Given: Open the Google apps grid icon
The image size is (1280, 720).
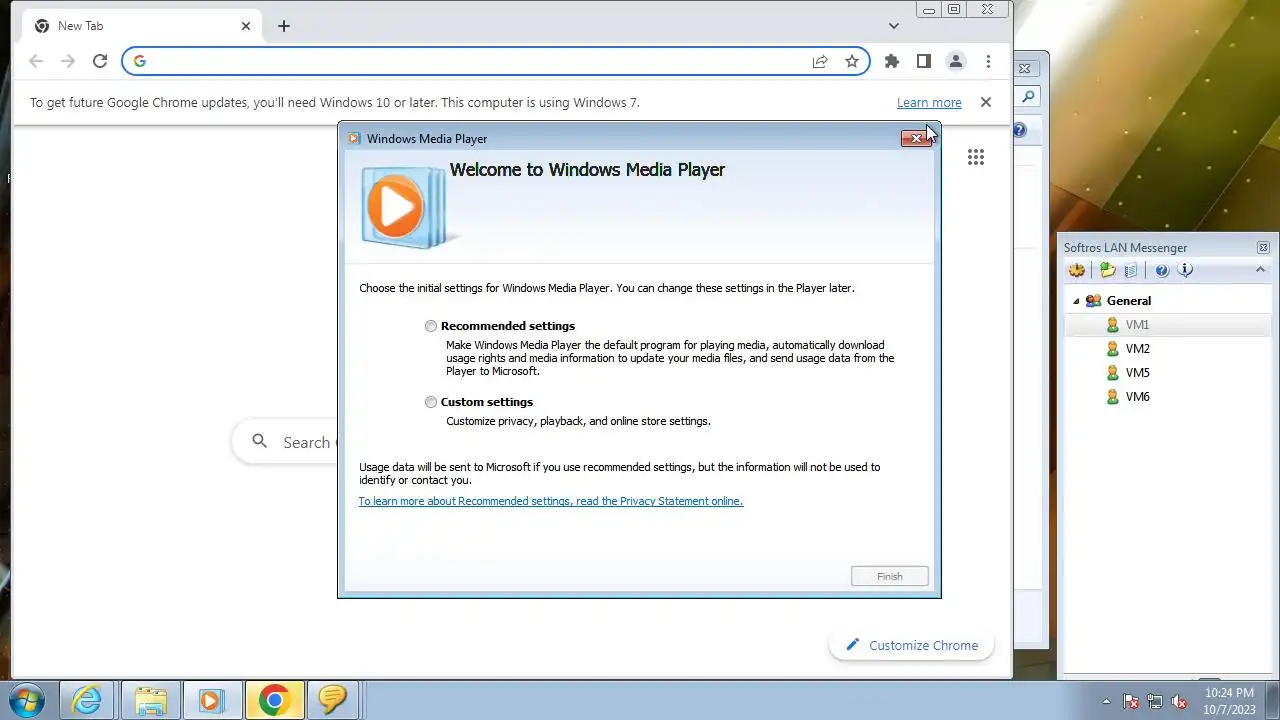Looking at the screenshot, I should tap(976, 157).
